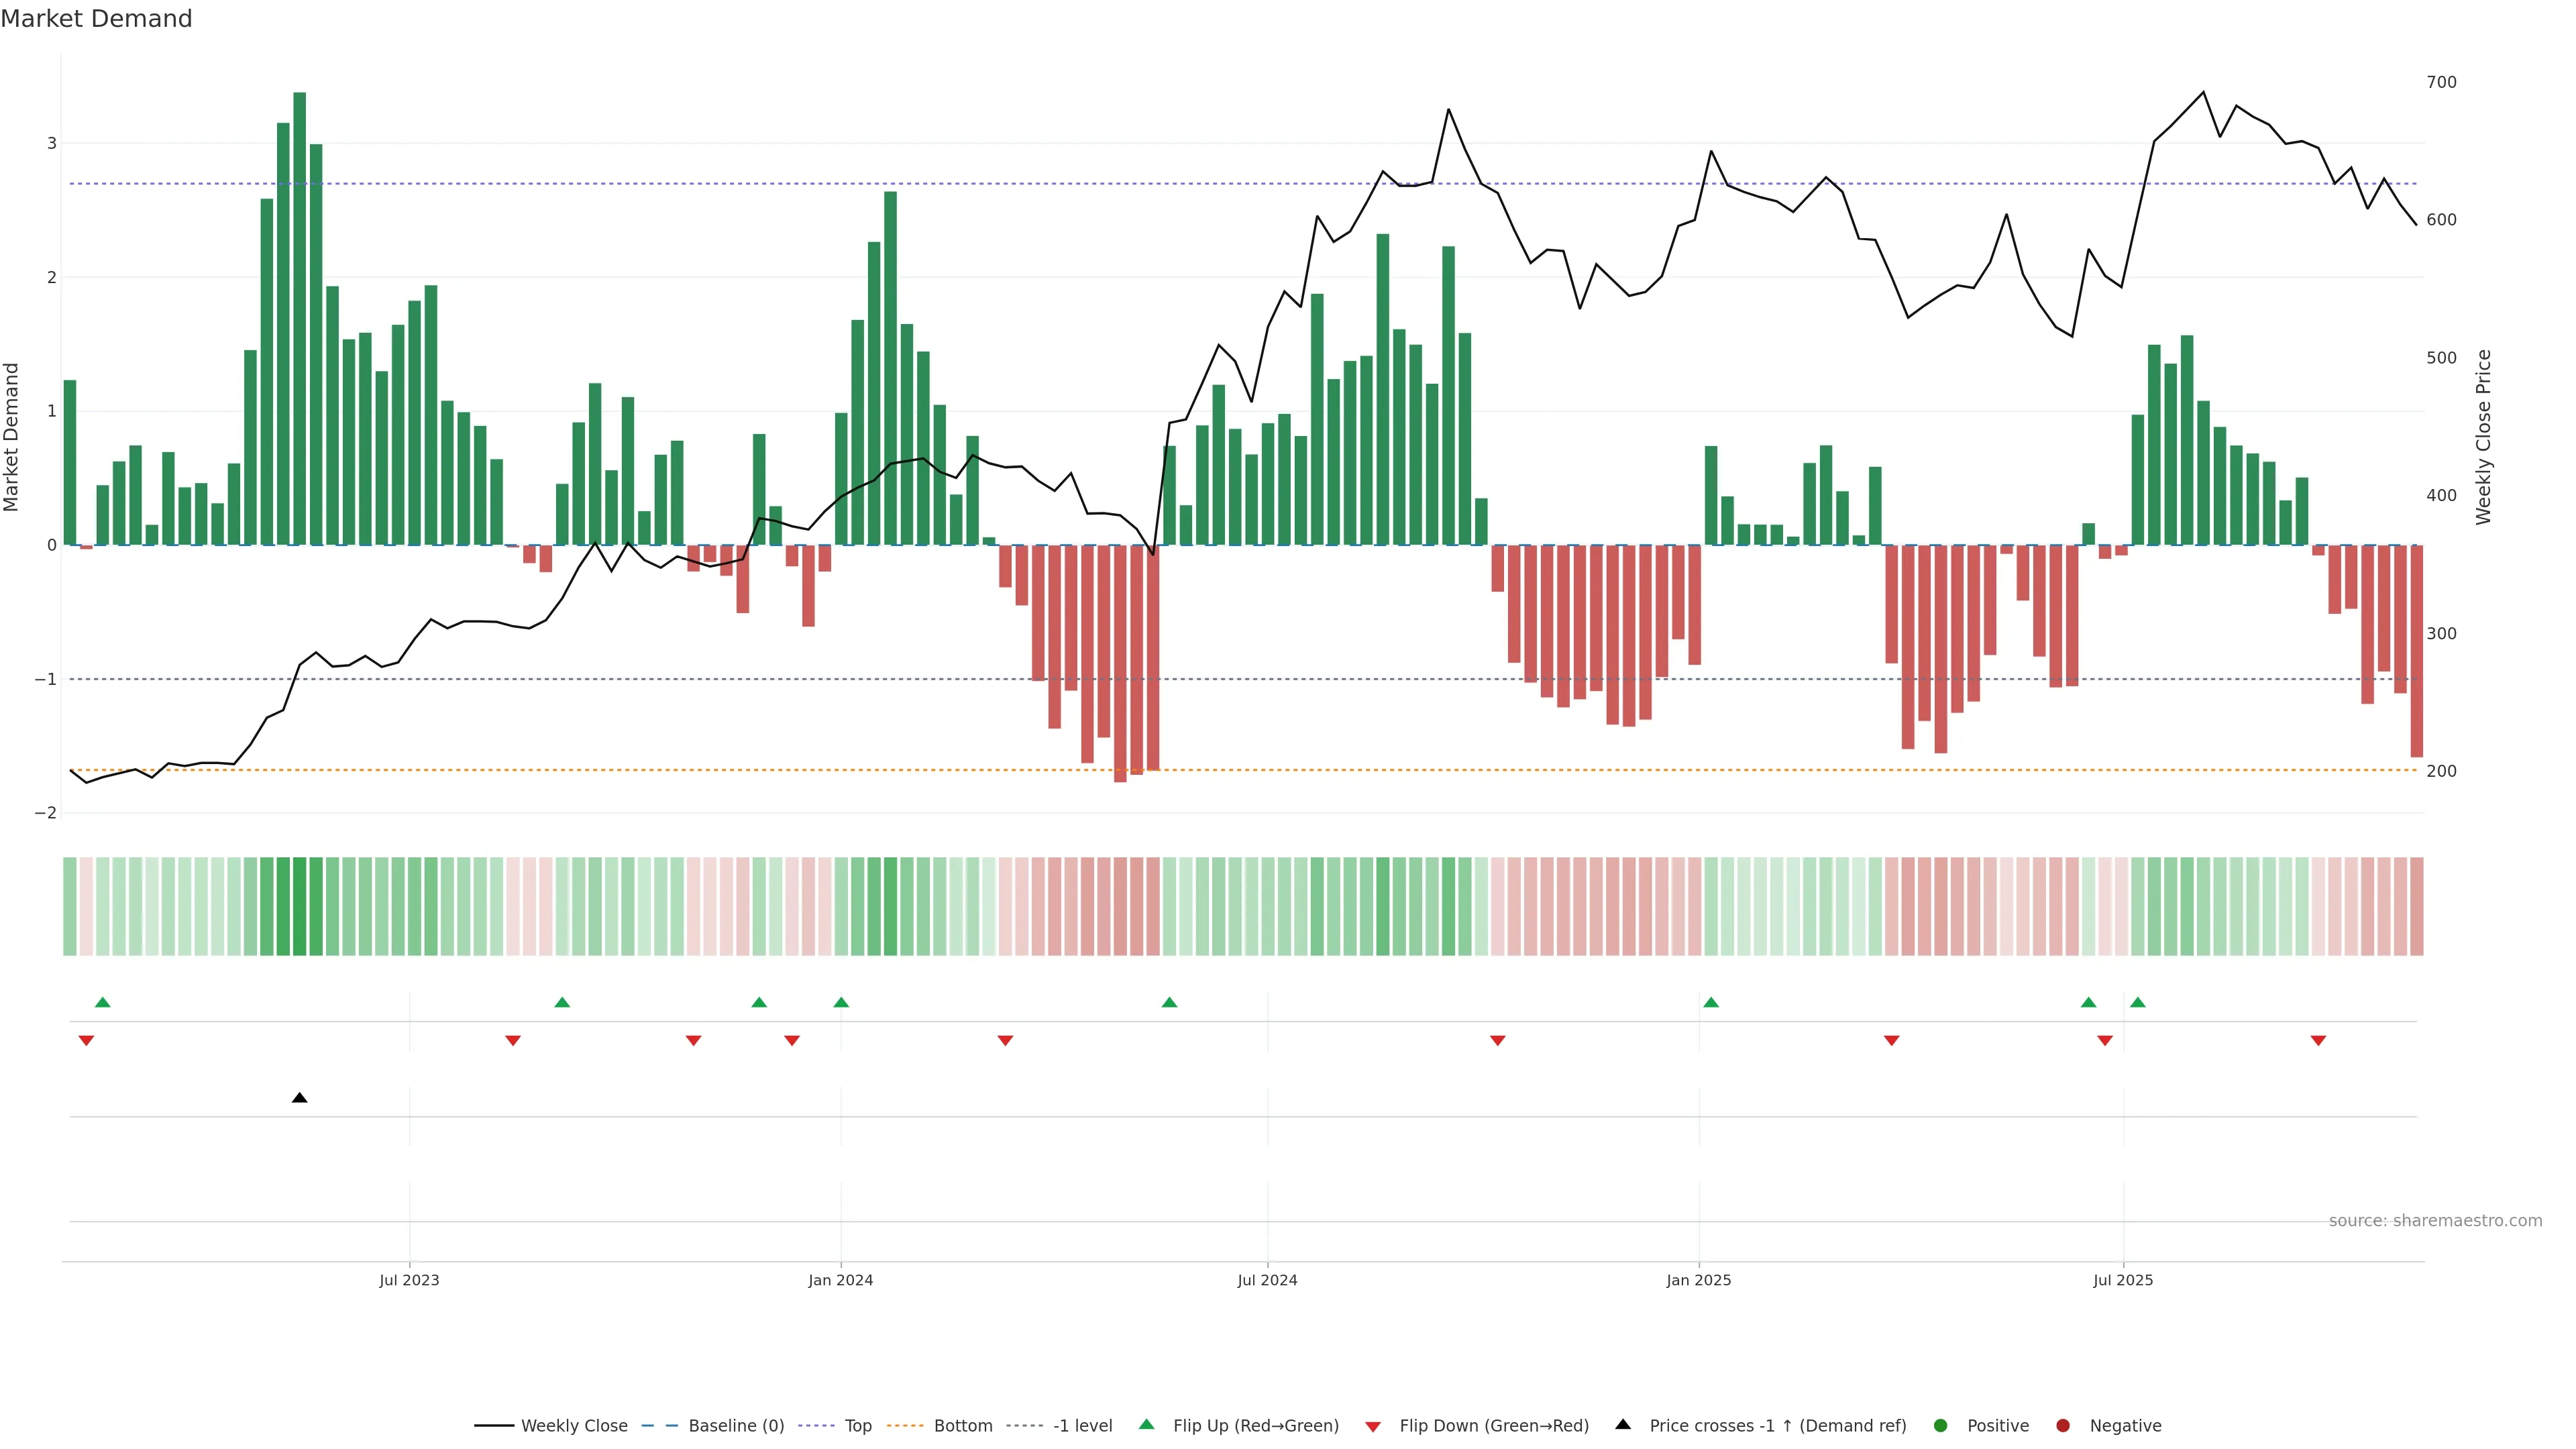
Task: Click the last red Flip Down triangle marker
Action: pos(2318,1041)
